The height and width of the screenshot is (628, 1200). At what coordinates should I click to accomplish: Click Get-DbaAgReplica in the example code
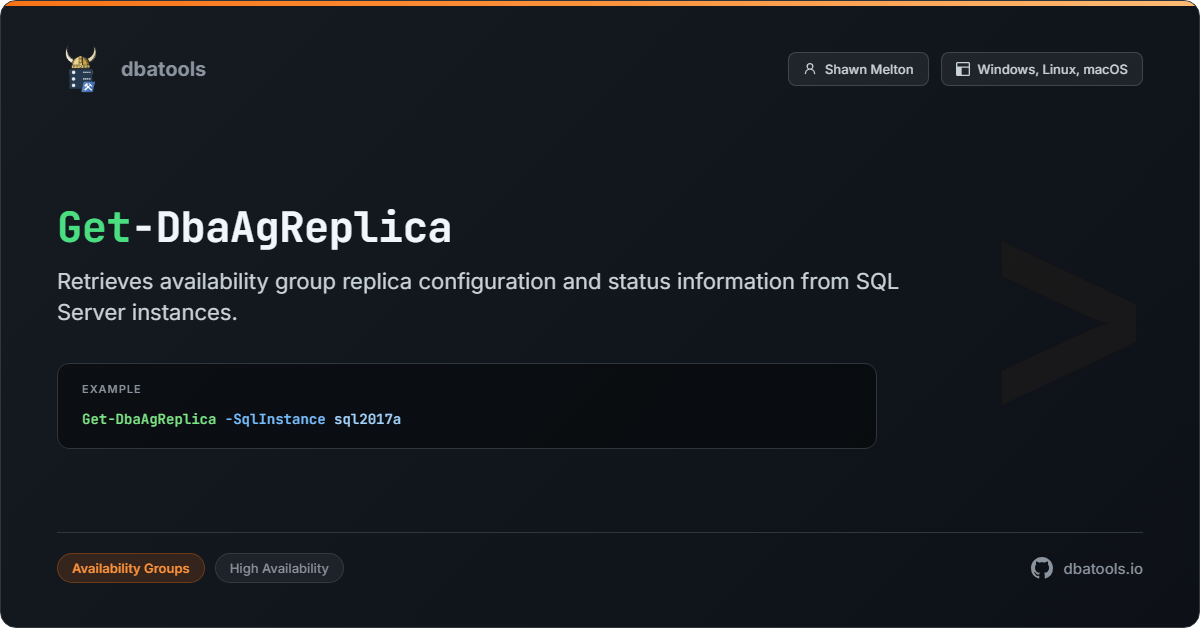[x=149, y=419]
